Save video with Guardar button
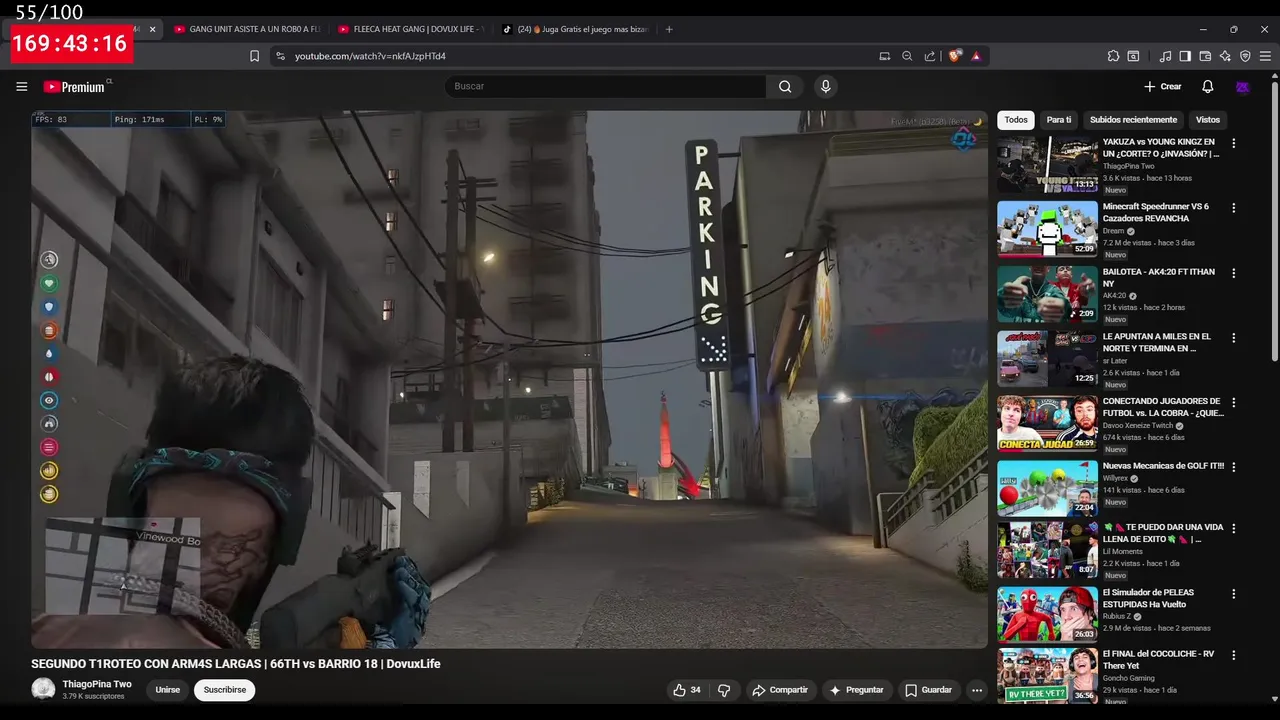The image size is (1280, 720). coord(928,690)
